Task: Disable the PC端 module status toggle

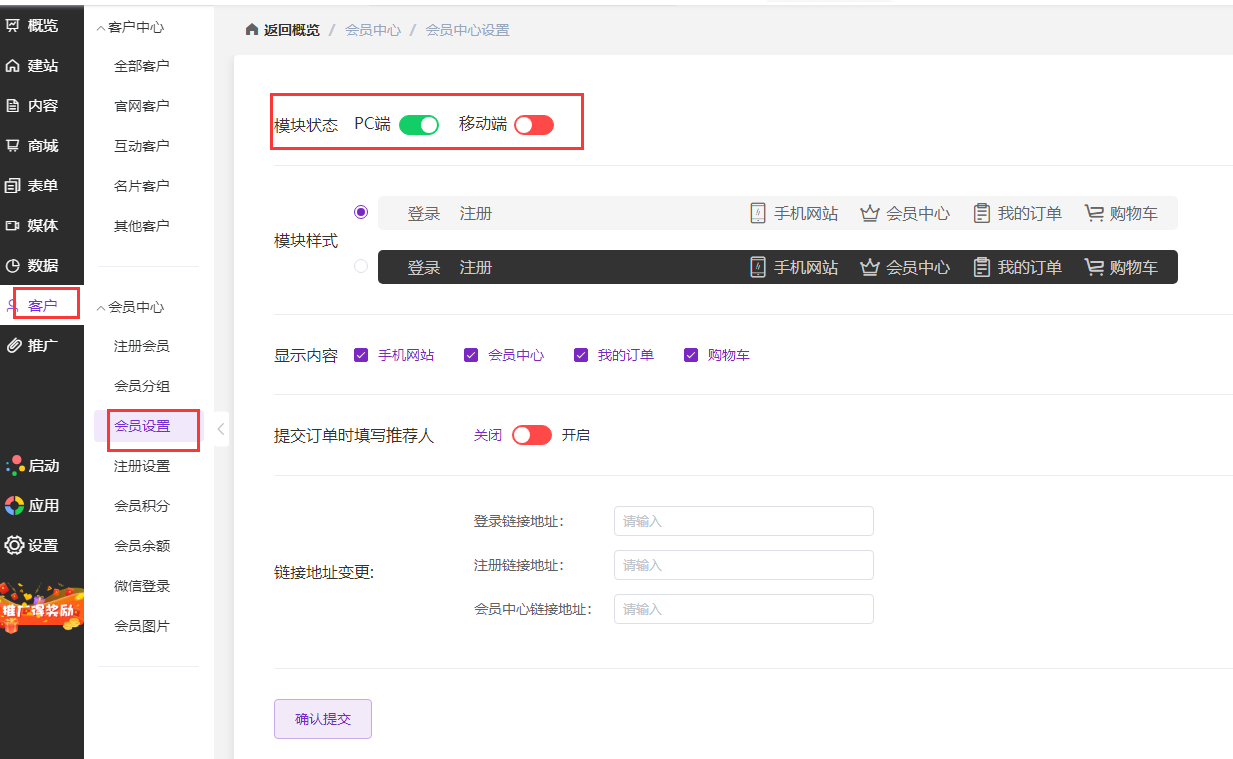Action: click(x=419, y=125)
